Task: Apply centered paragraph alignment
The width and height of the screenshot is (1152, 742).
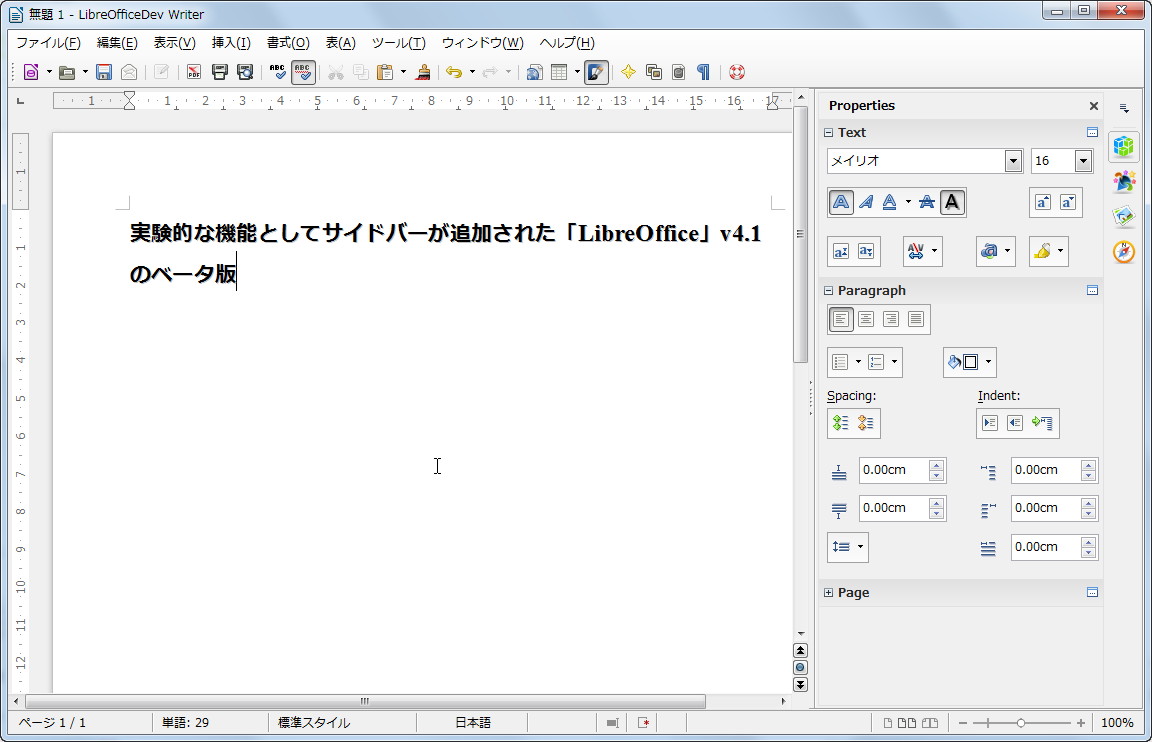Action: [866, 319]
